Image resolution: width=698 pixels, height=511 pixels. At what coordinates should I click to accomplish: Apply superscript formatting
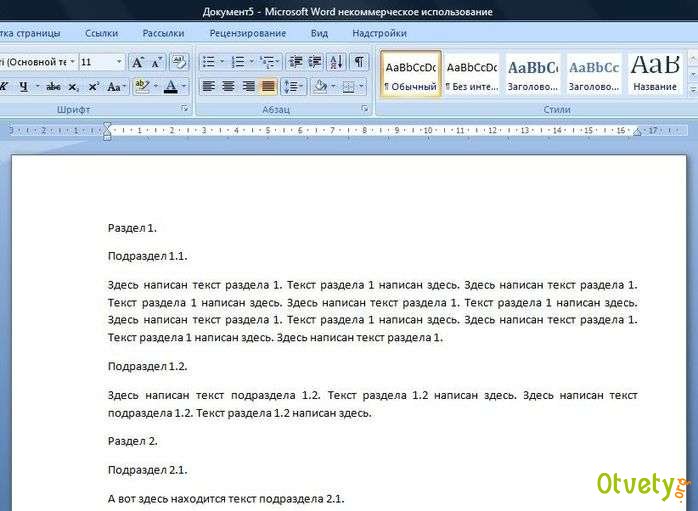click(95, 87)
